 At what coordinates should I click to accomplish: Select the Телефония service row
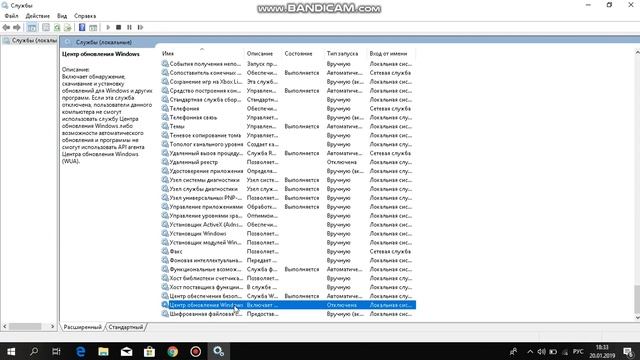click(288, 109)
